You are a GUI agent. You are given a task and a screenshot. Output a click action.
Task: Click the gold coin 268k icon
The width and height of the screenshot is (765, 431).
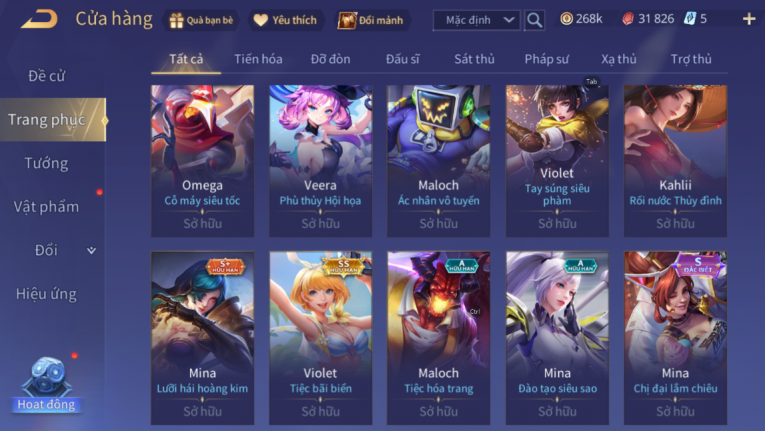566,19
